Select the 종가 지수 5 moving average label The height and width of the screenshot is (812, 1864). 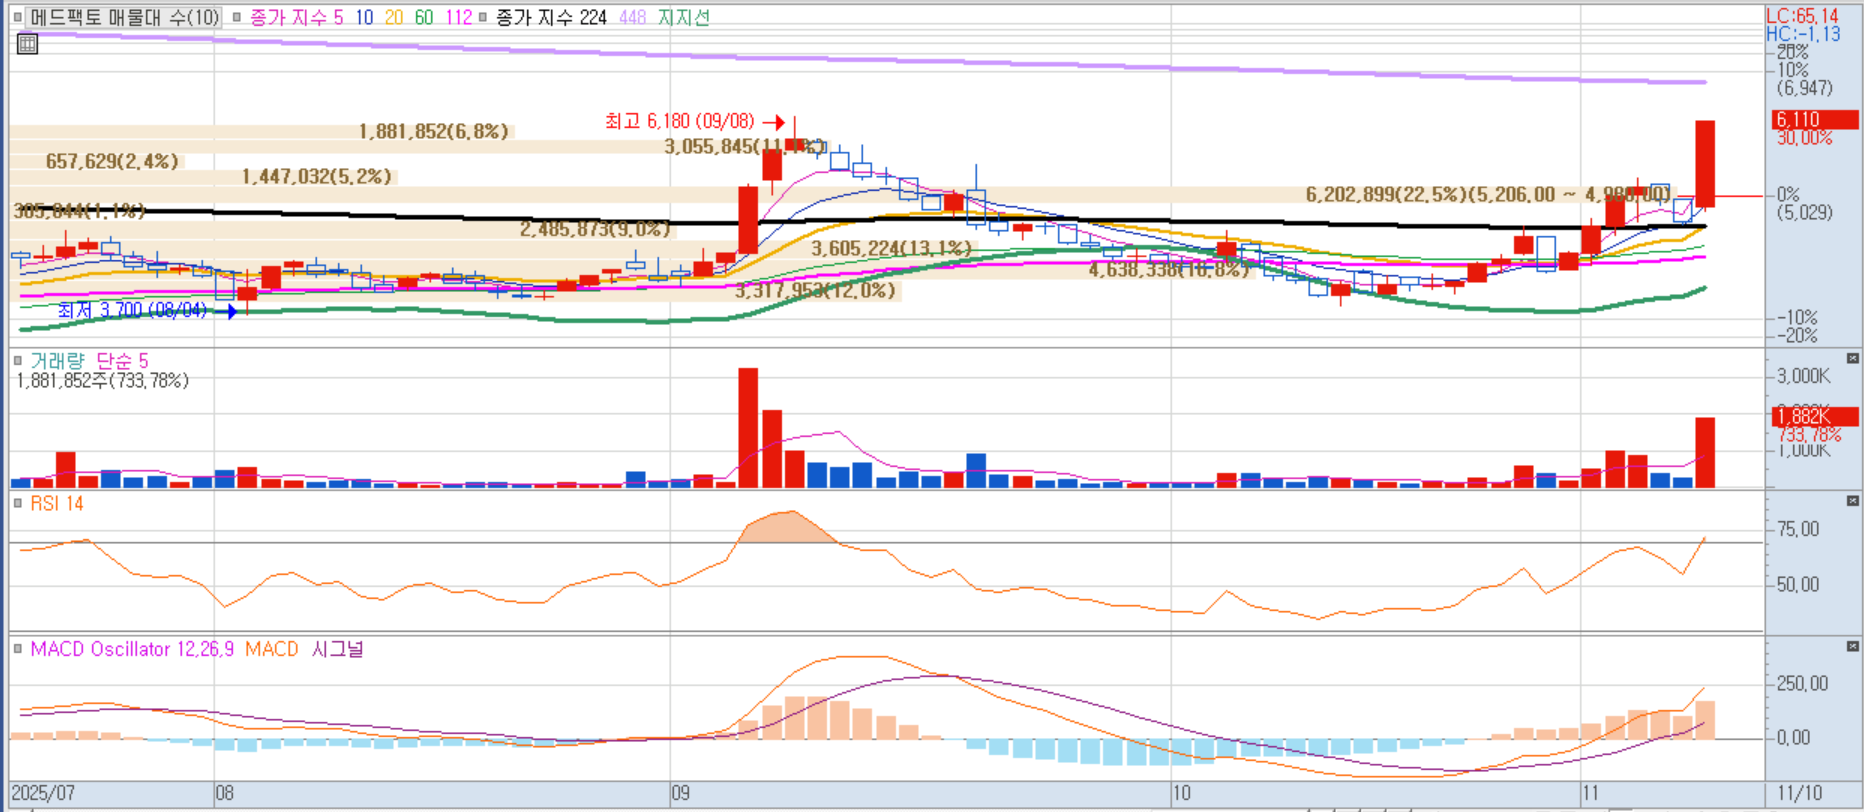(296, 17)
